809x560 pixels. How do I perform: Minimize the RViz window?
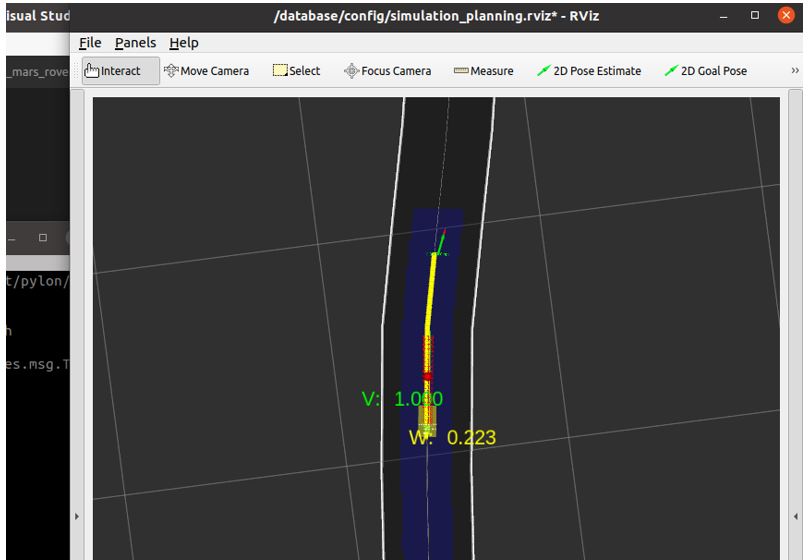(724, 16)
